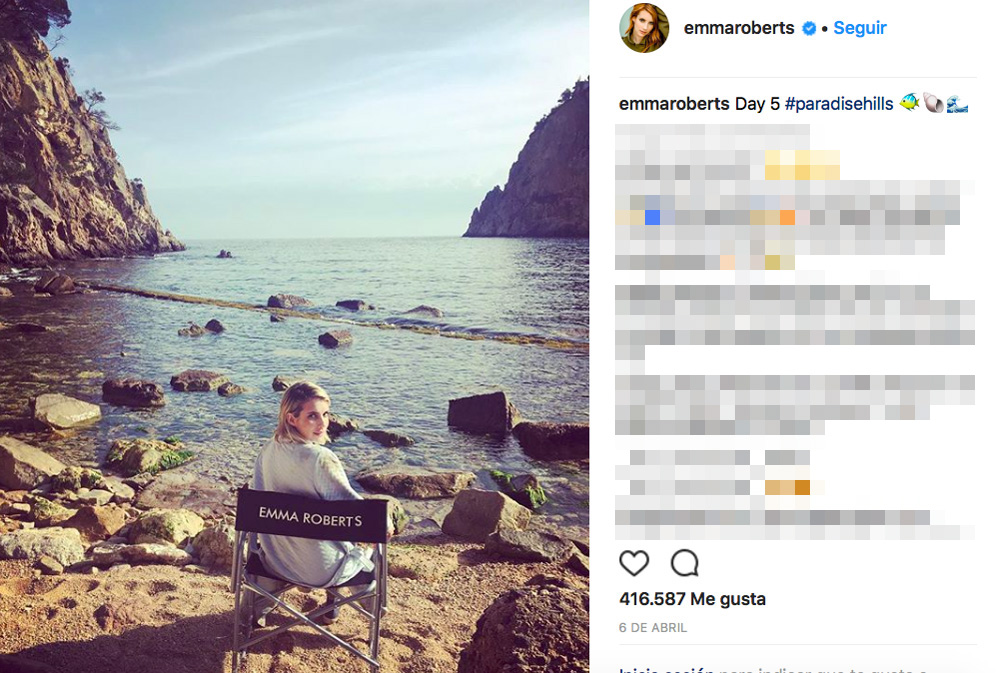1000x673 pixels.
Task: Open comments using the speech bubble icon
Action: coord(684,563)
